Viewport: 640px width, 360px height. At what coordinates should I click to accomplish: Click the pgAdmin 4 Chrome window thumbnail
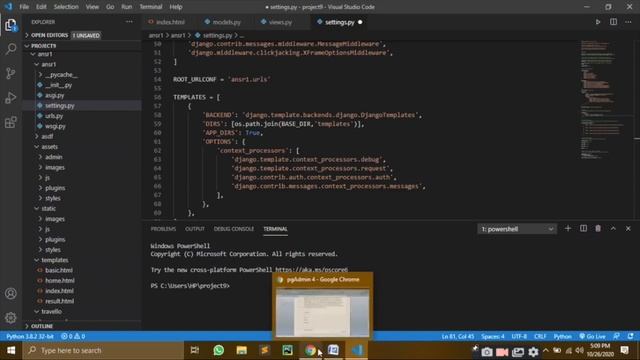point(322,312)
